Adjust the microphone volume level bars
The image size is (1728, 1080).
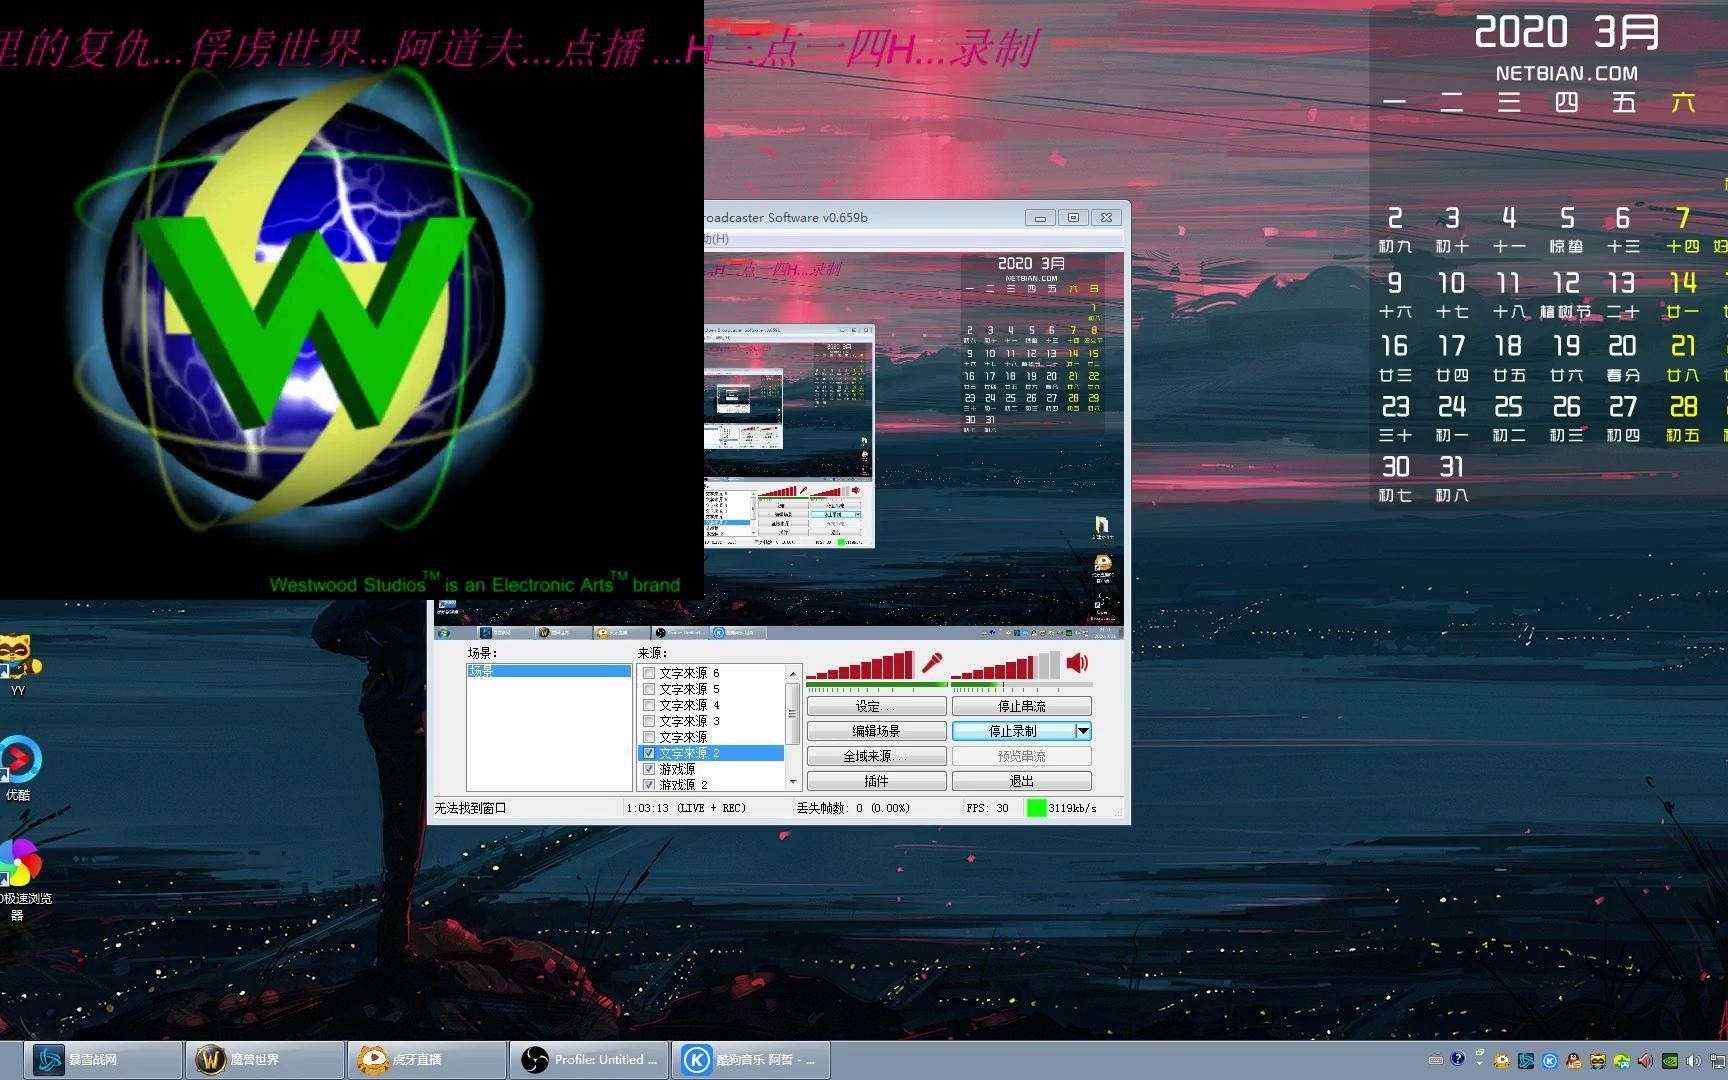[860, 665]
